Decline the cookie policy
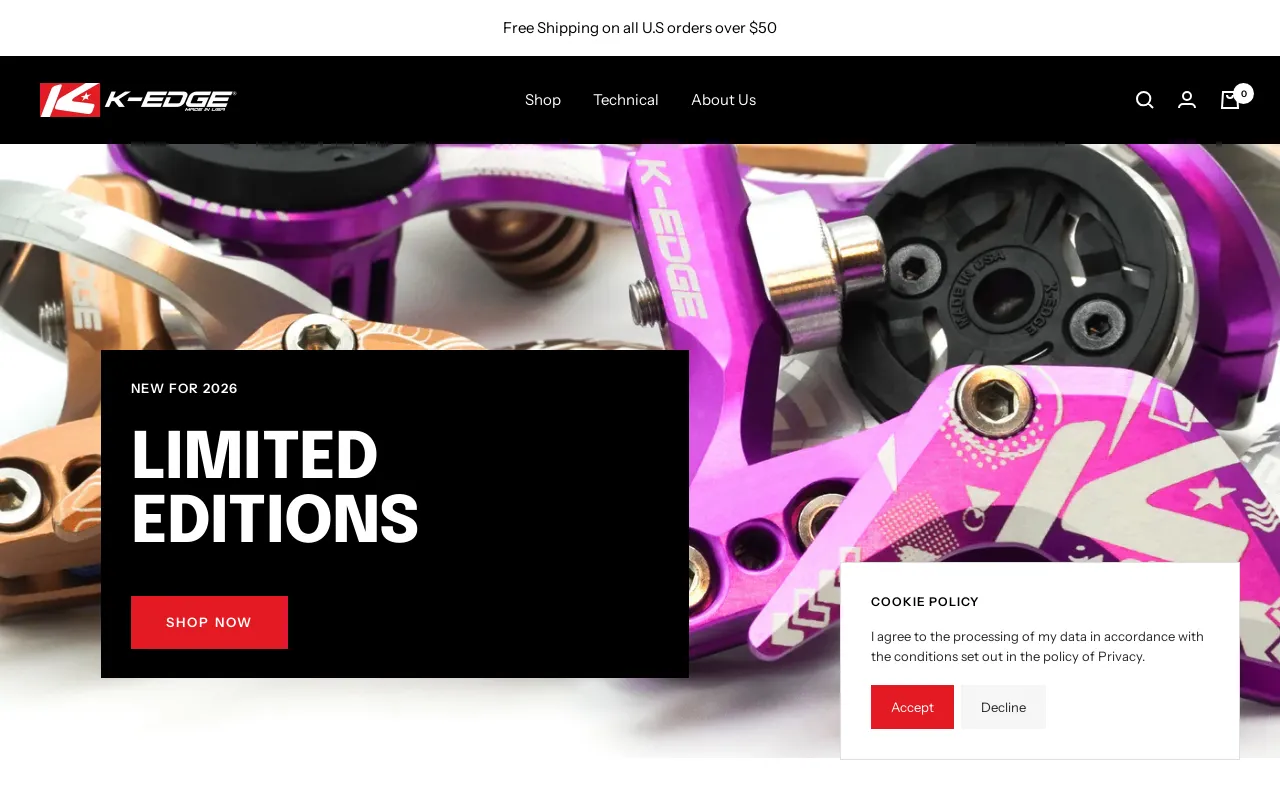The width and height of the screenshot is (1280, 800). coord(1003,707)
